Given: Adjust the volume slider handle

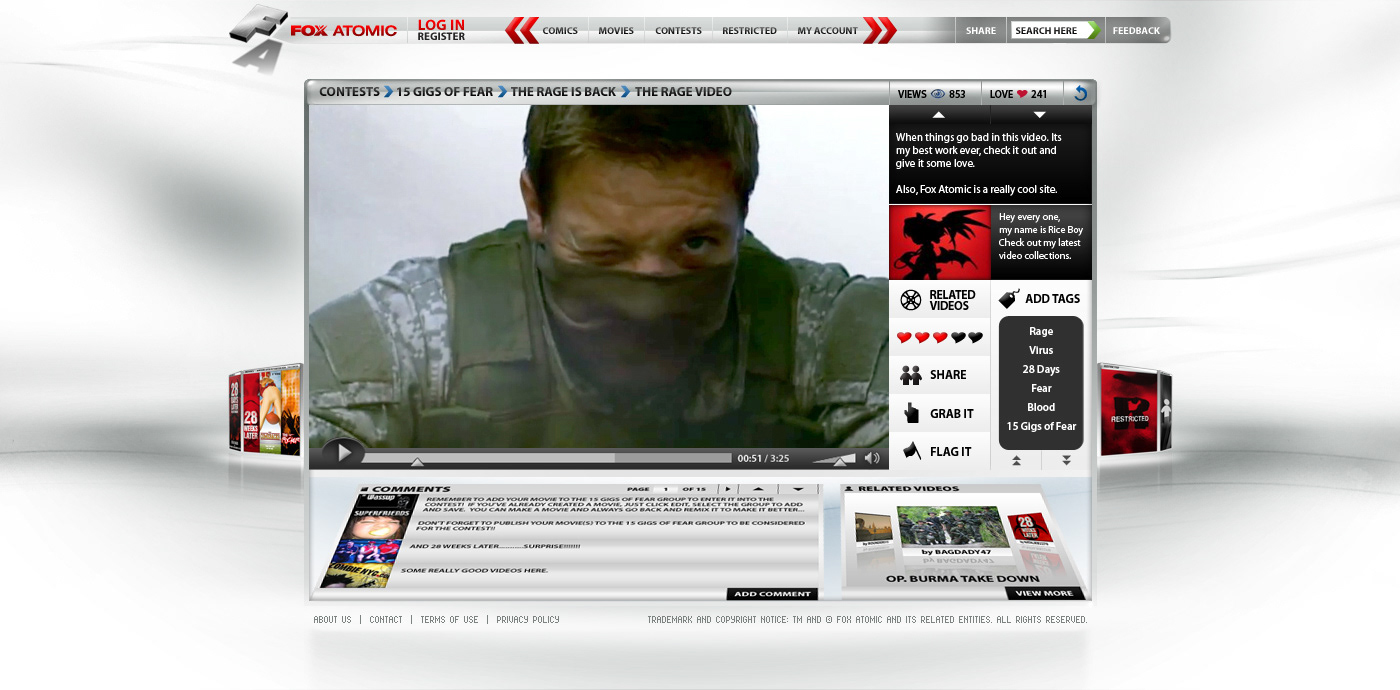Looking at the screenshot, I should (x=838, y=461).
